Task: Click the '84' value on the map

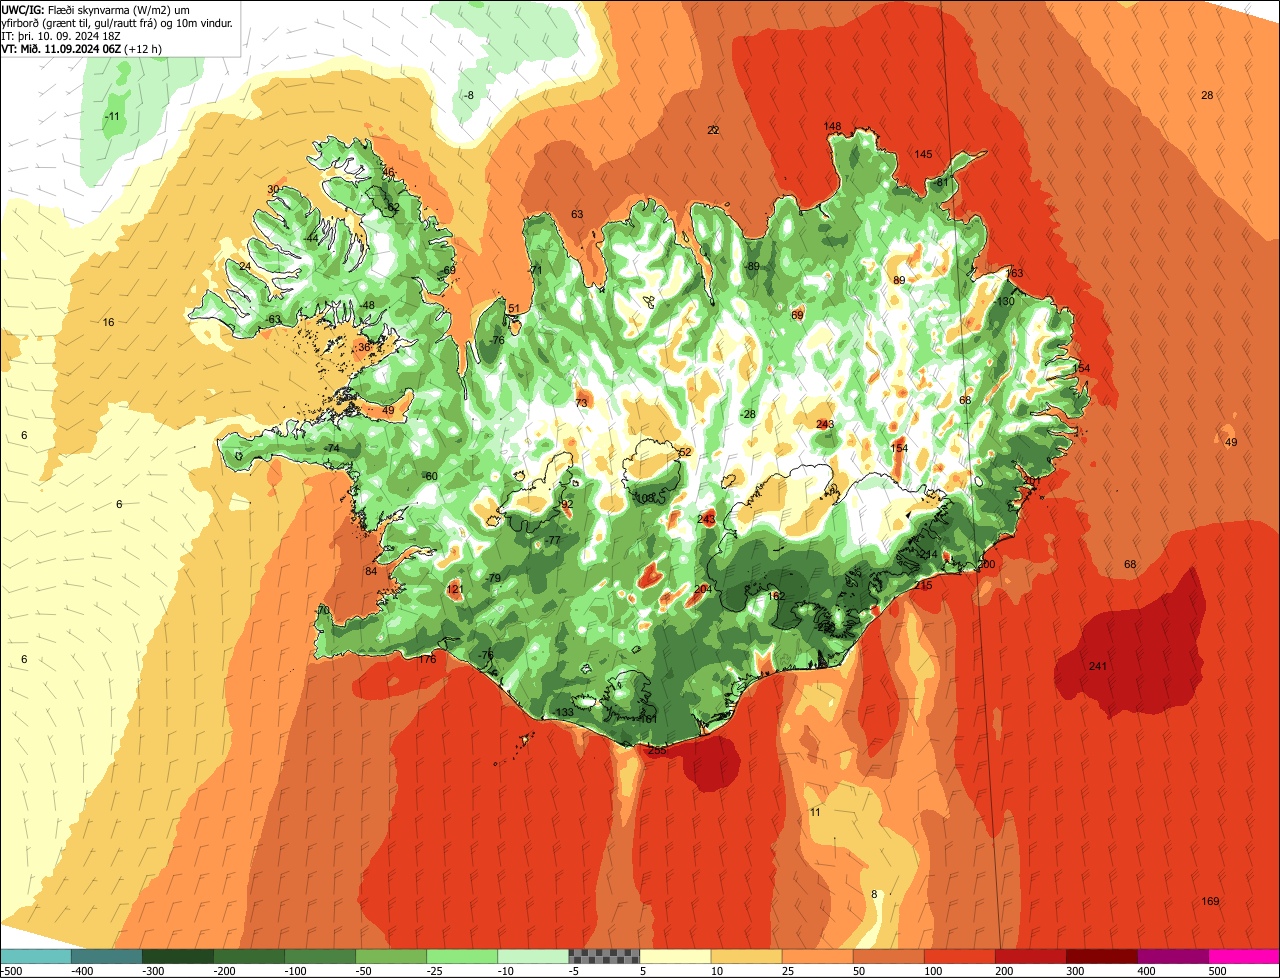Action: [x=371, y=571]
